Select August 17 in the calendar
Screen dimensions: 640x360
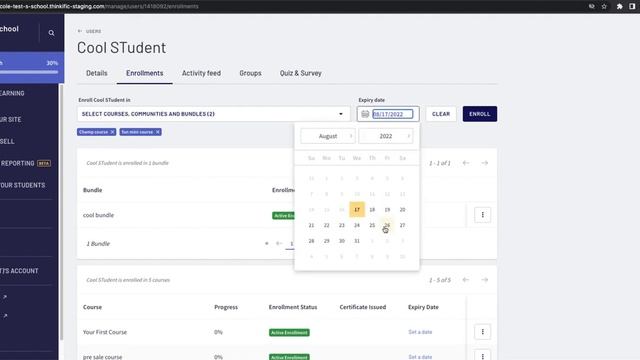click(x=357, y=209)
